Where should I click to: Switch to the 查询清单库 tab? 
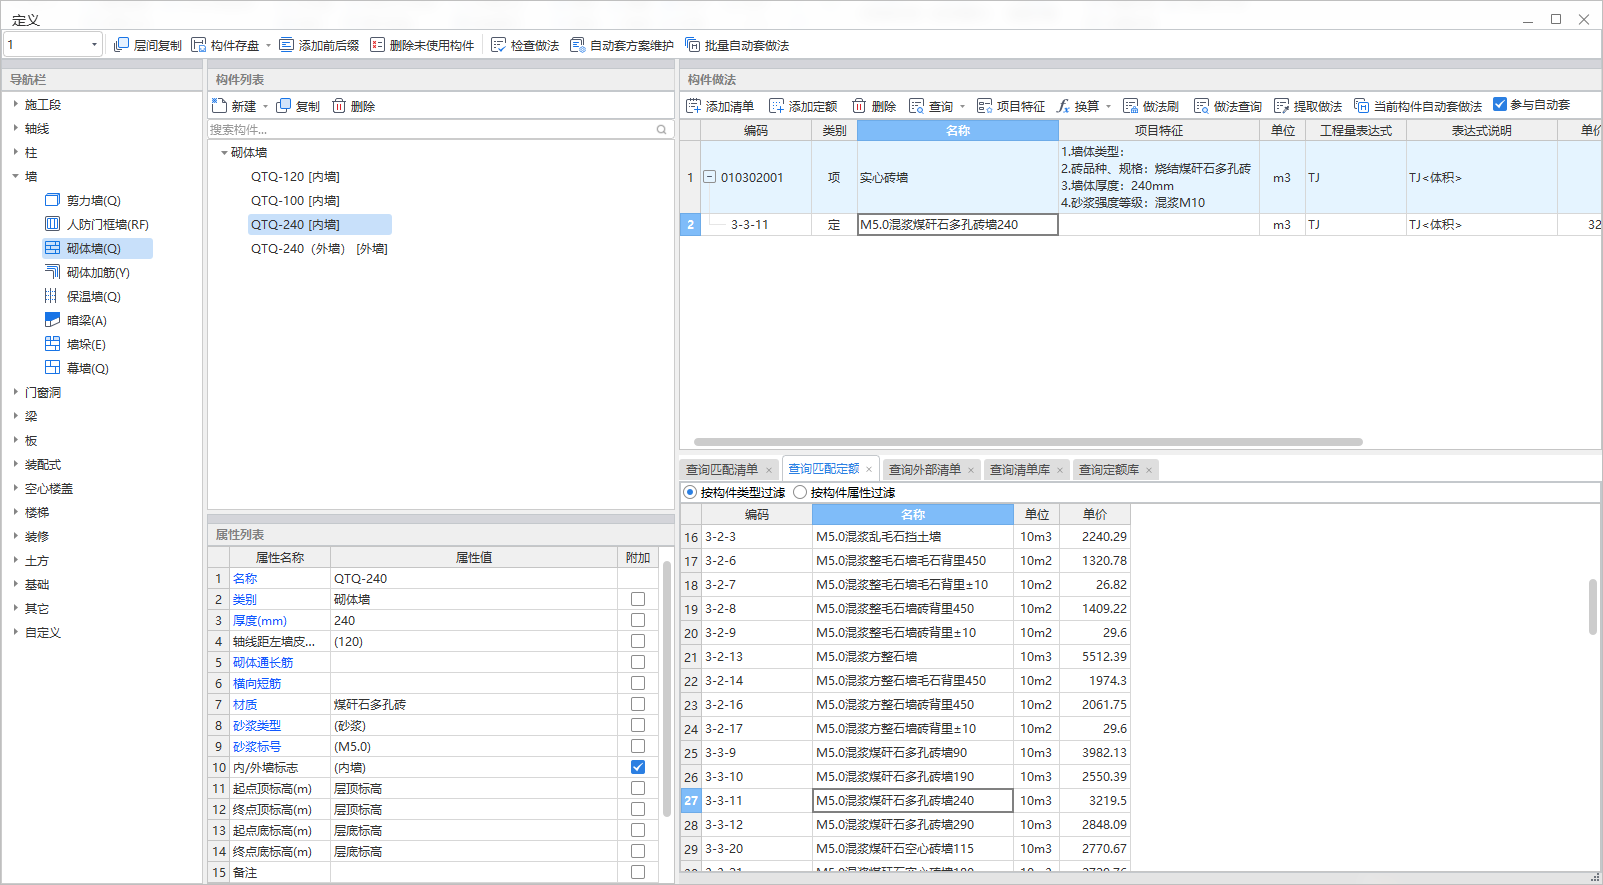tap(1020, 469)
